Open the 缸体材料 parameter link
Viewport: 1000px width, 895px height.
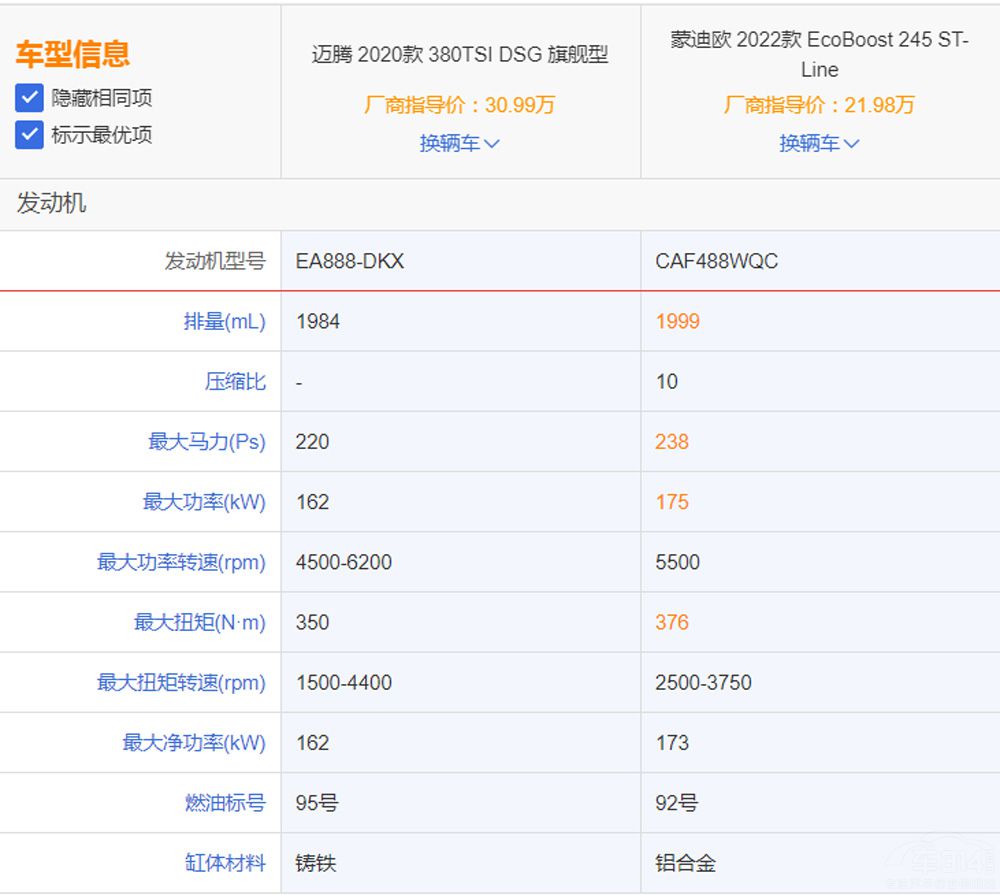225,863
